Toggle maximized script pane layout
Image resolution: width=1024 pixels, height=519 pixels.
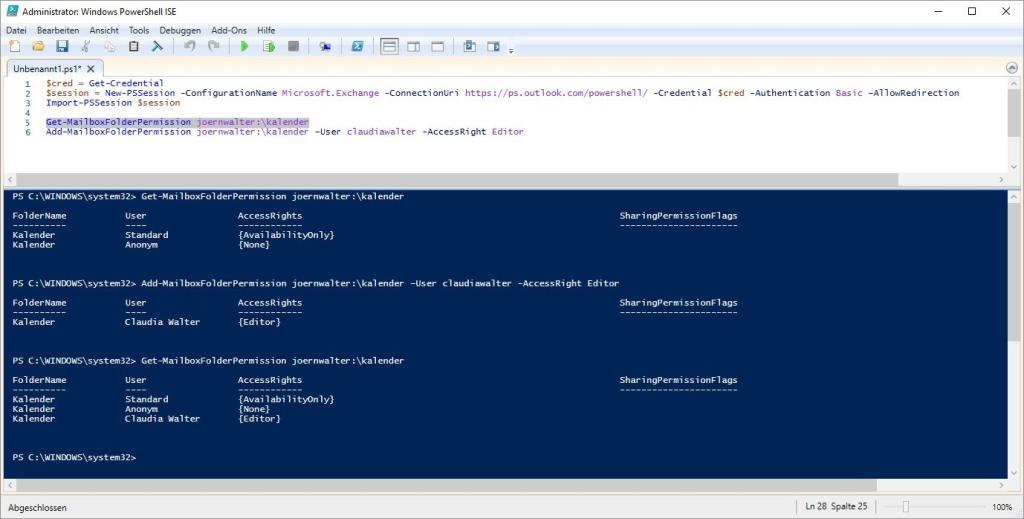(x=436, y=46)
